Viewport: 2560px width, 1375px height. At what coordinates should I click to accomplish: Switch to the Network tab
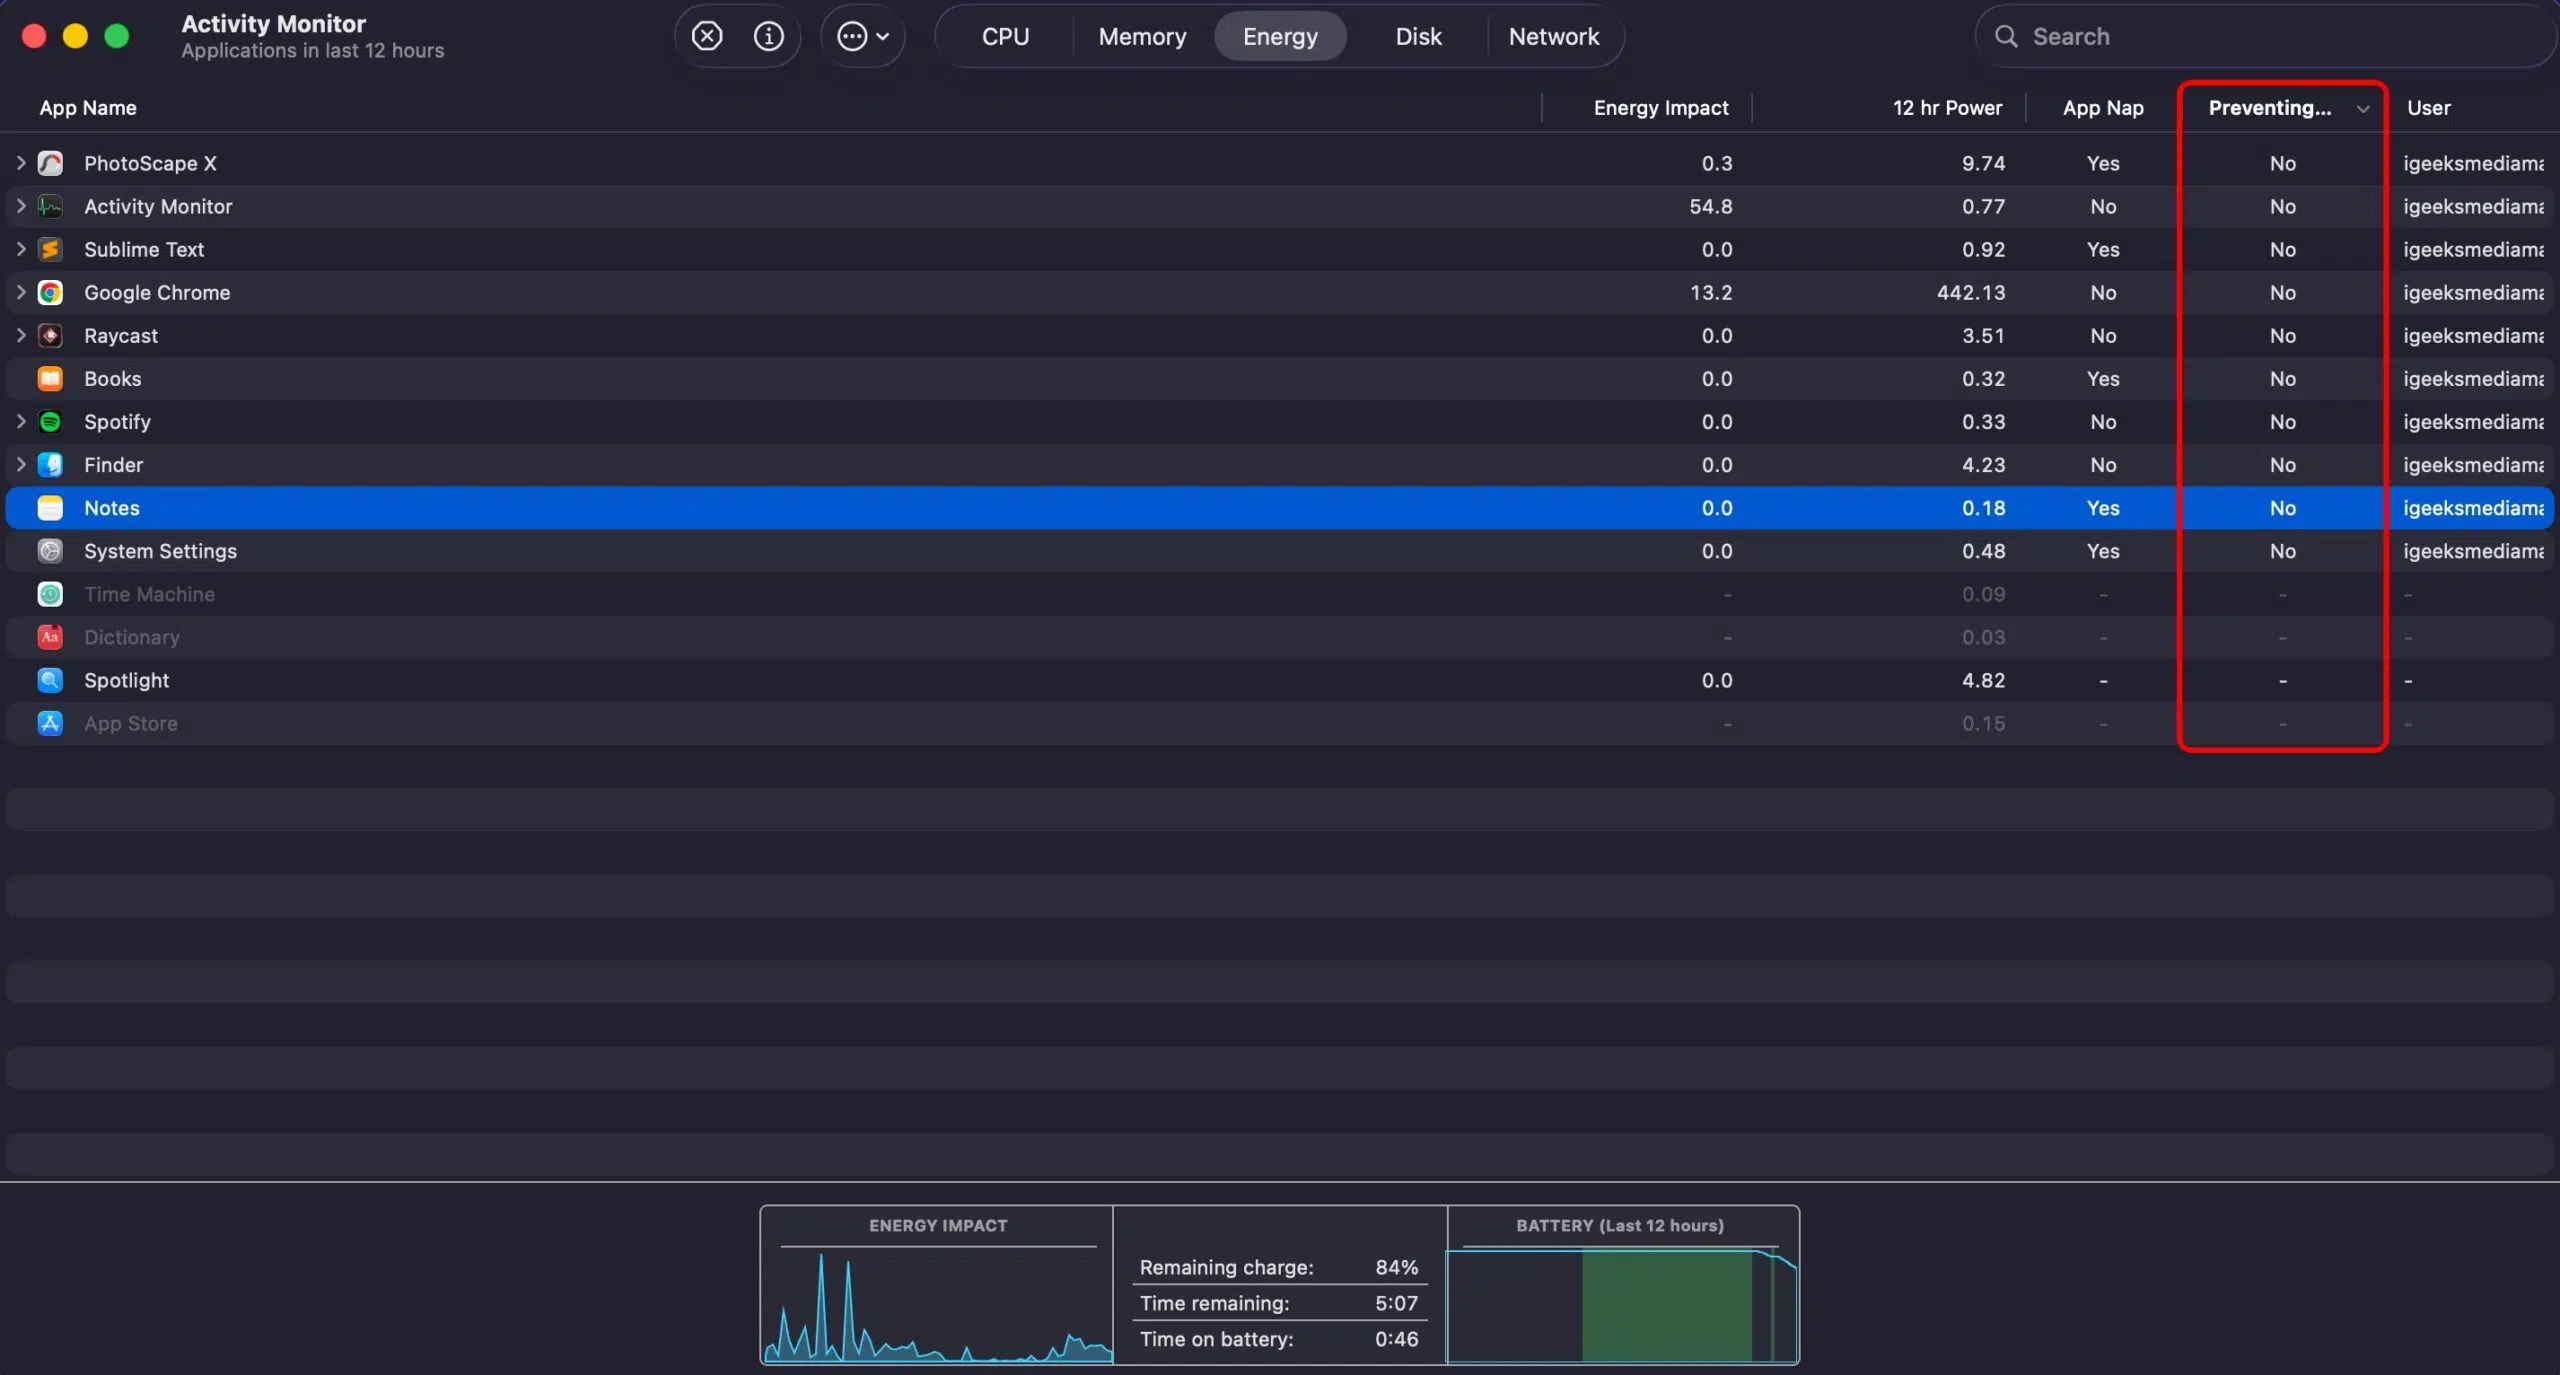(1553, 37)
